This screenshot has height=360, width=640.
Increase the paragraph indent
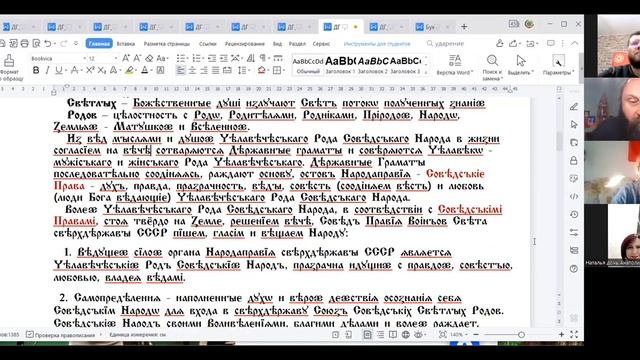(224, 58)
